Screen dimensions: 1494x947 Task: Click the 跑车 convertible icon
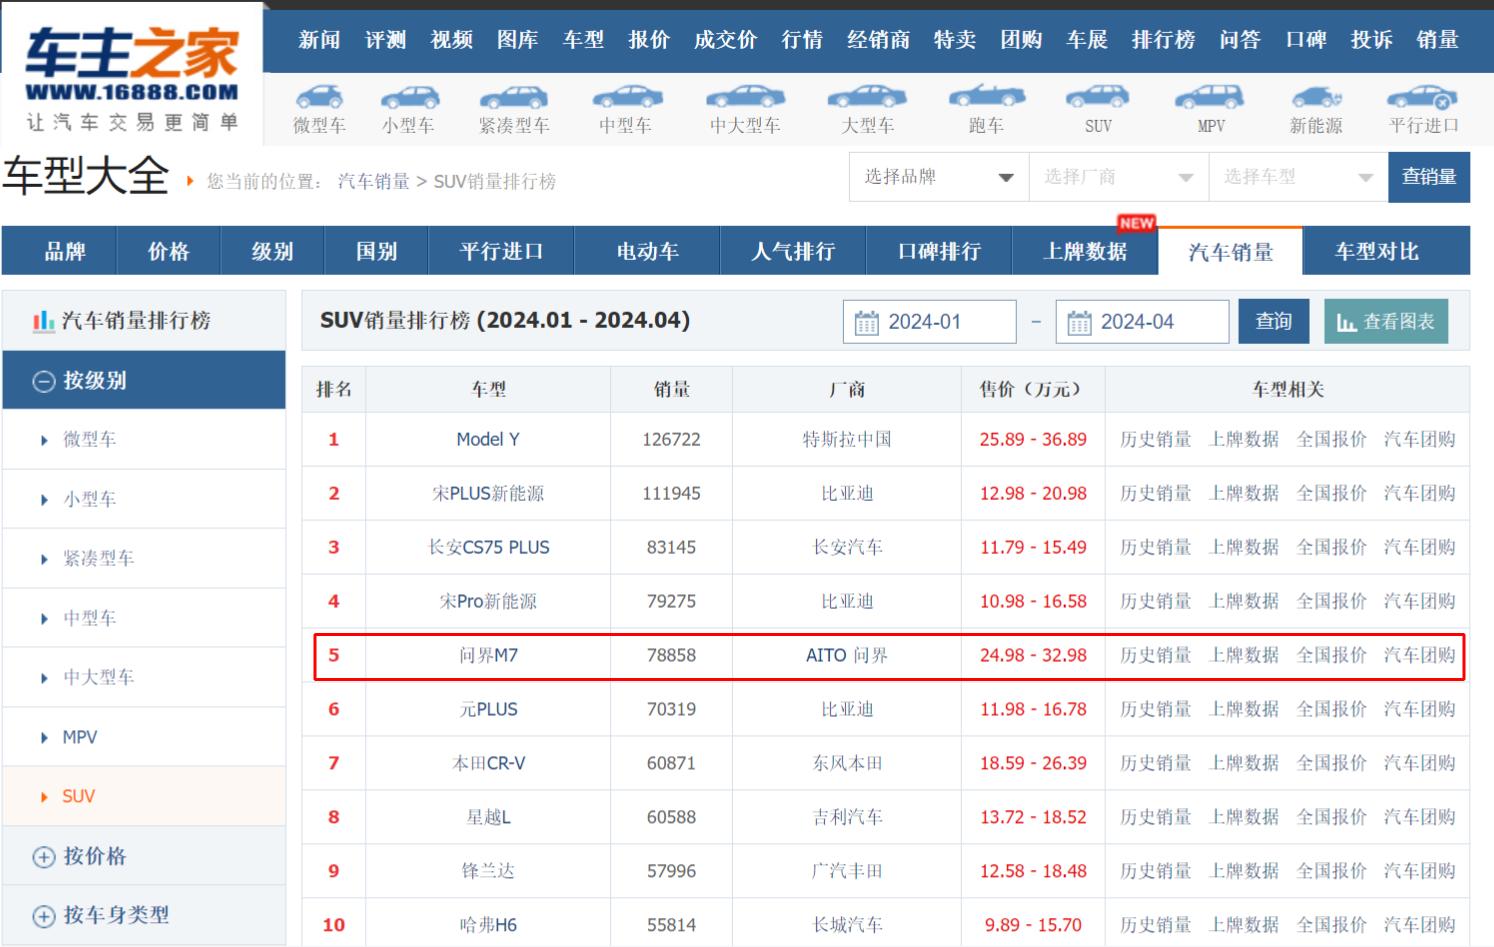click(986, 96)
